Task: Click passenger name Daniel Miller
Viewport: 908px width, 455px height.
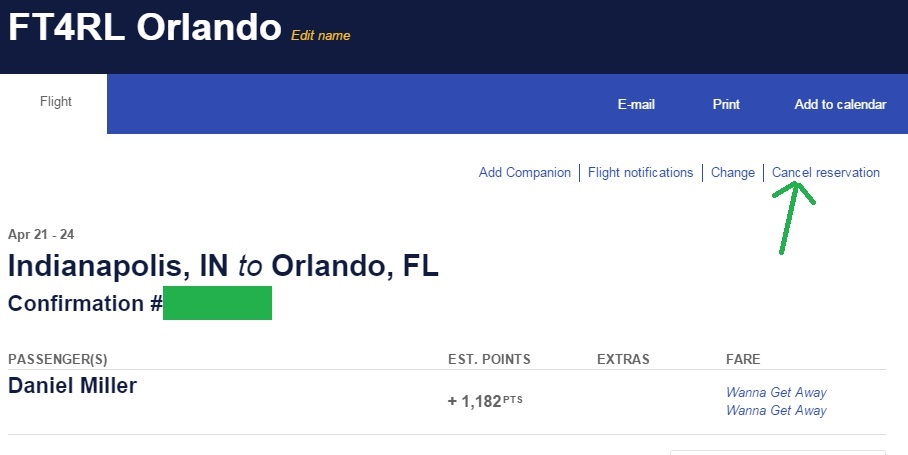Action: point(72,385)
